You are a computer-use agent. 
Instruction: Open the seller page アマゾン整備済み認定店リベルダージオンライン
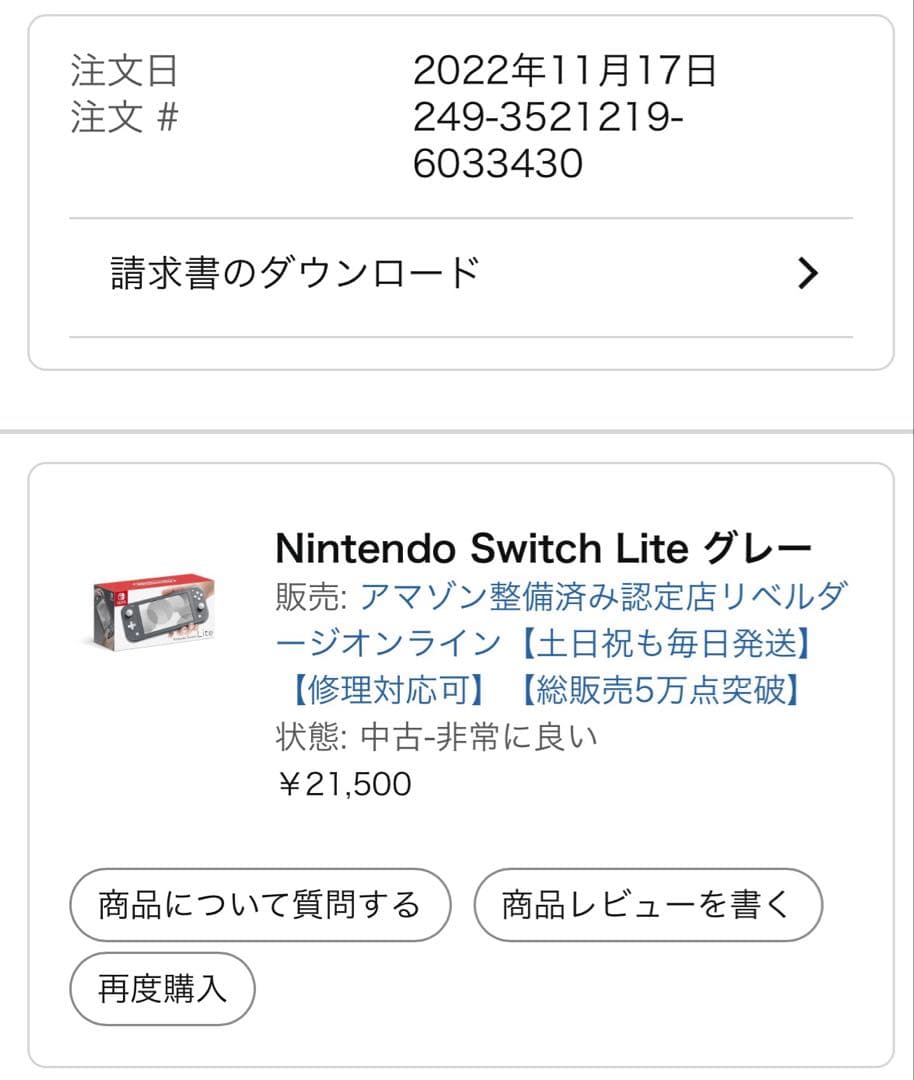point(600,595)
